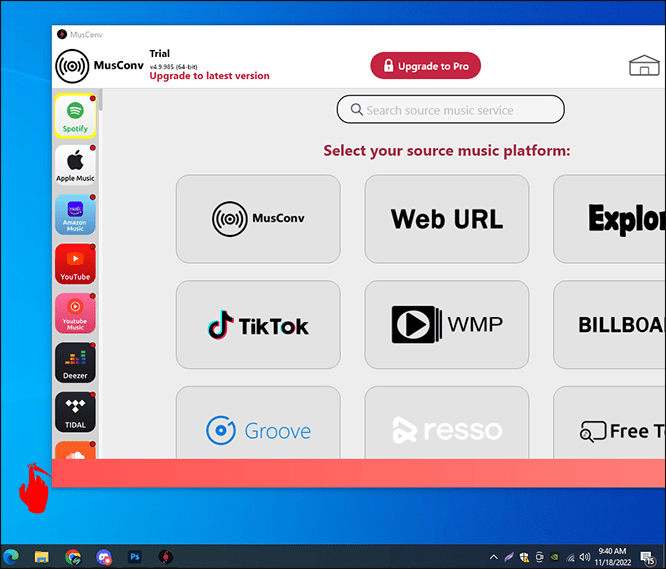
Task: Open network Wi-Fi tray icon
Action: pos(570,557)
